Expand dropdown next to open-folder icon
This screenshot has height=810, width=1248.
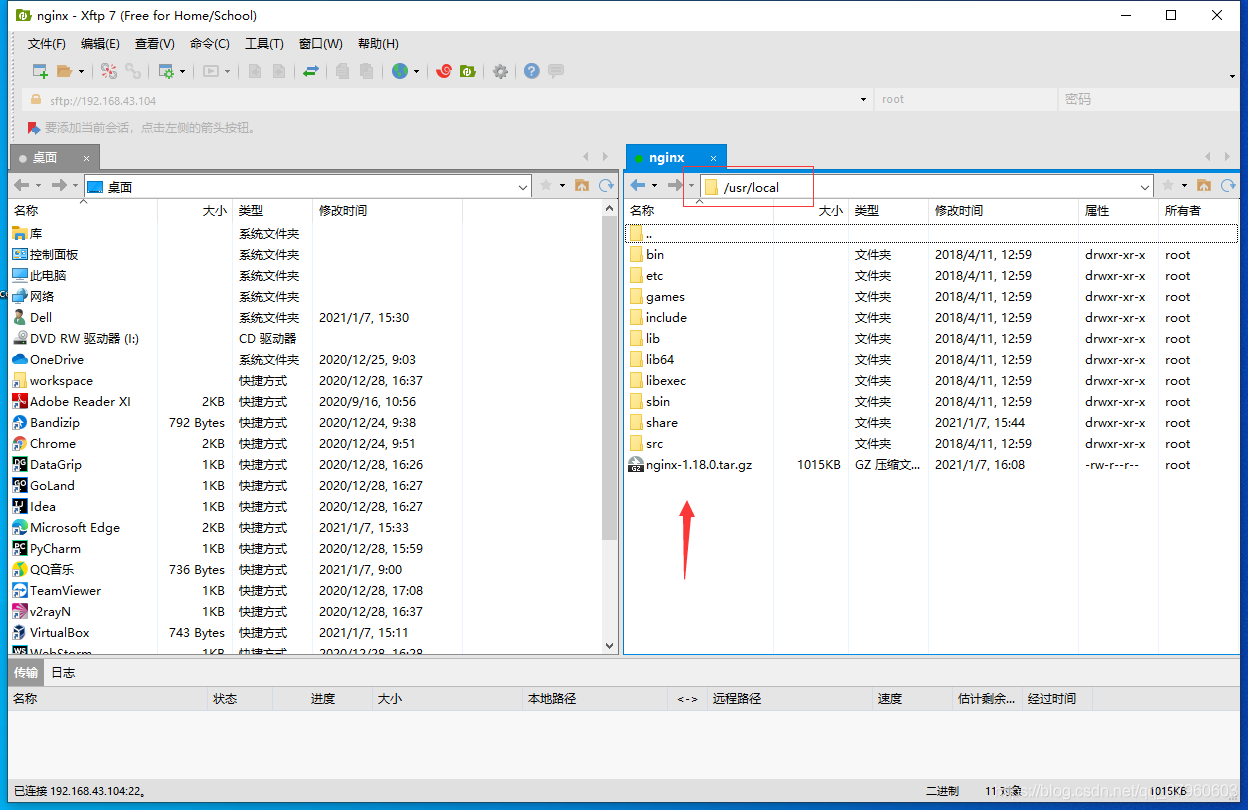point(82,72)
